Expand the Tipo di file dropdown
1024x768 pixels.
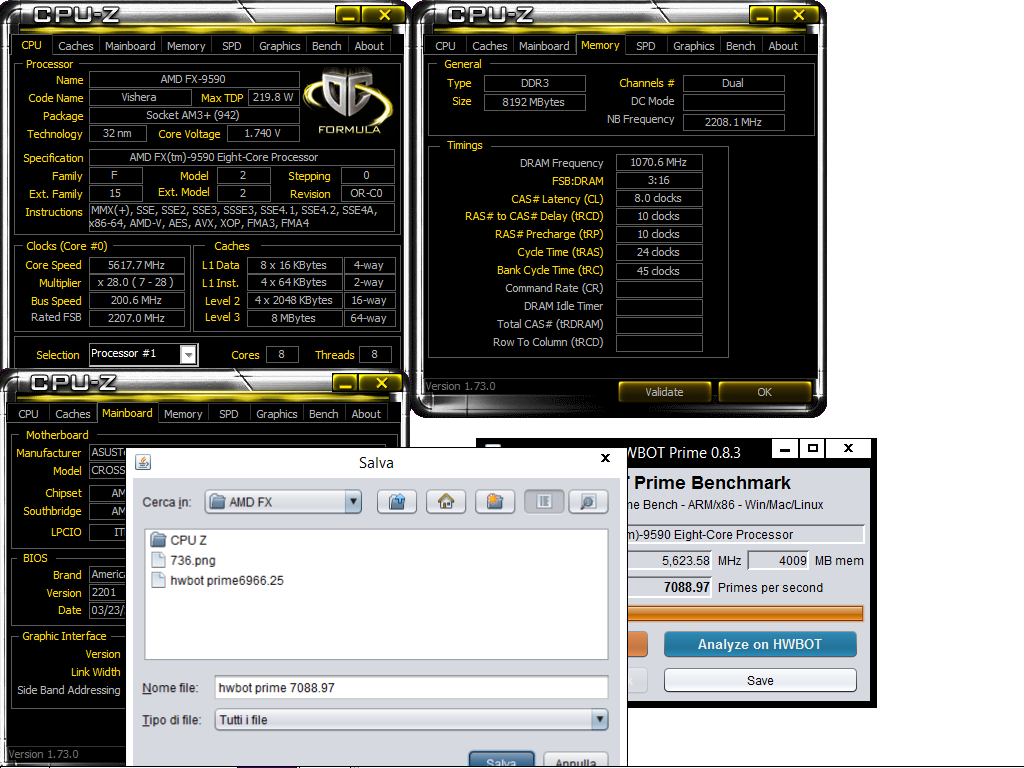click(600, 720)
